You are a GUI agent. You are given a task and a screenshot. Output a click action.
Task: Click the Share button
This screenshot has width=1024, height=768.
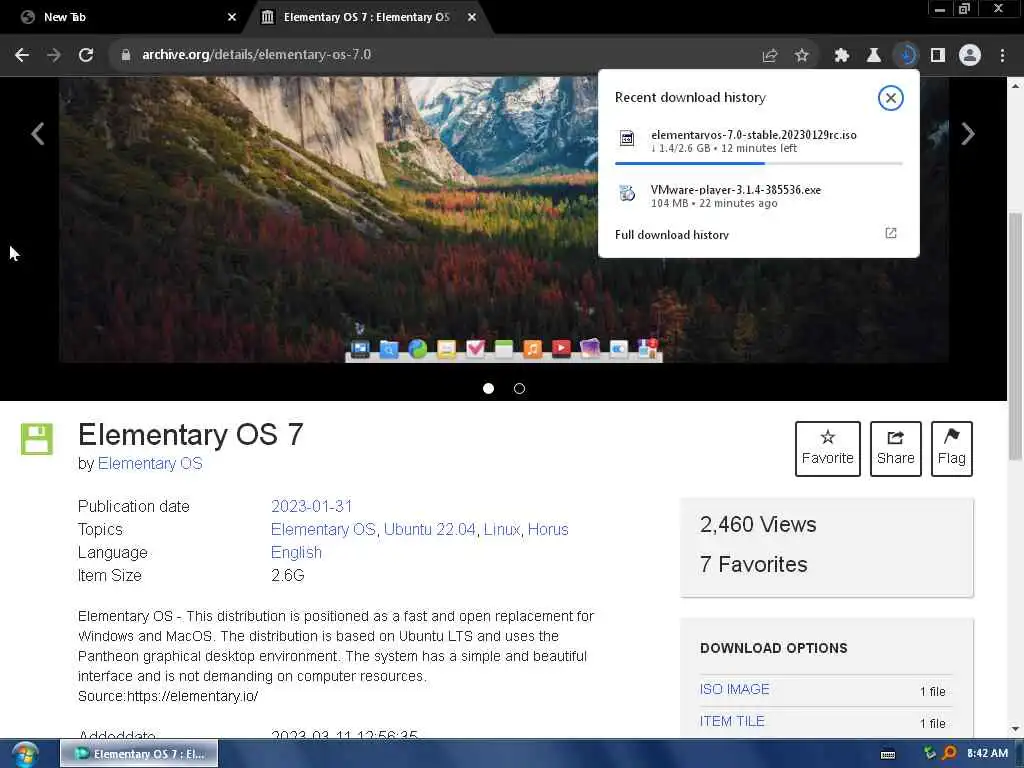click(x=895, y=449)
